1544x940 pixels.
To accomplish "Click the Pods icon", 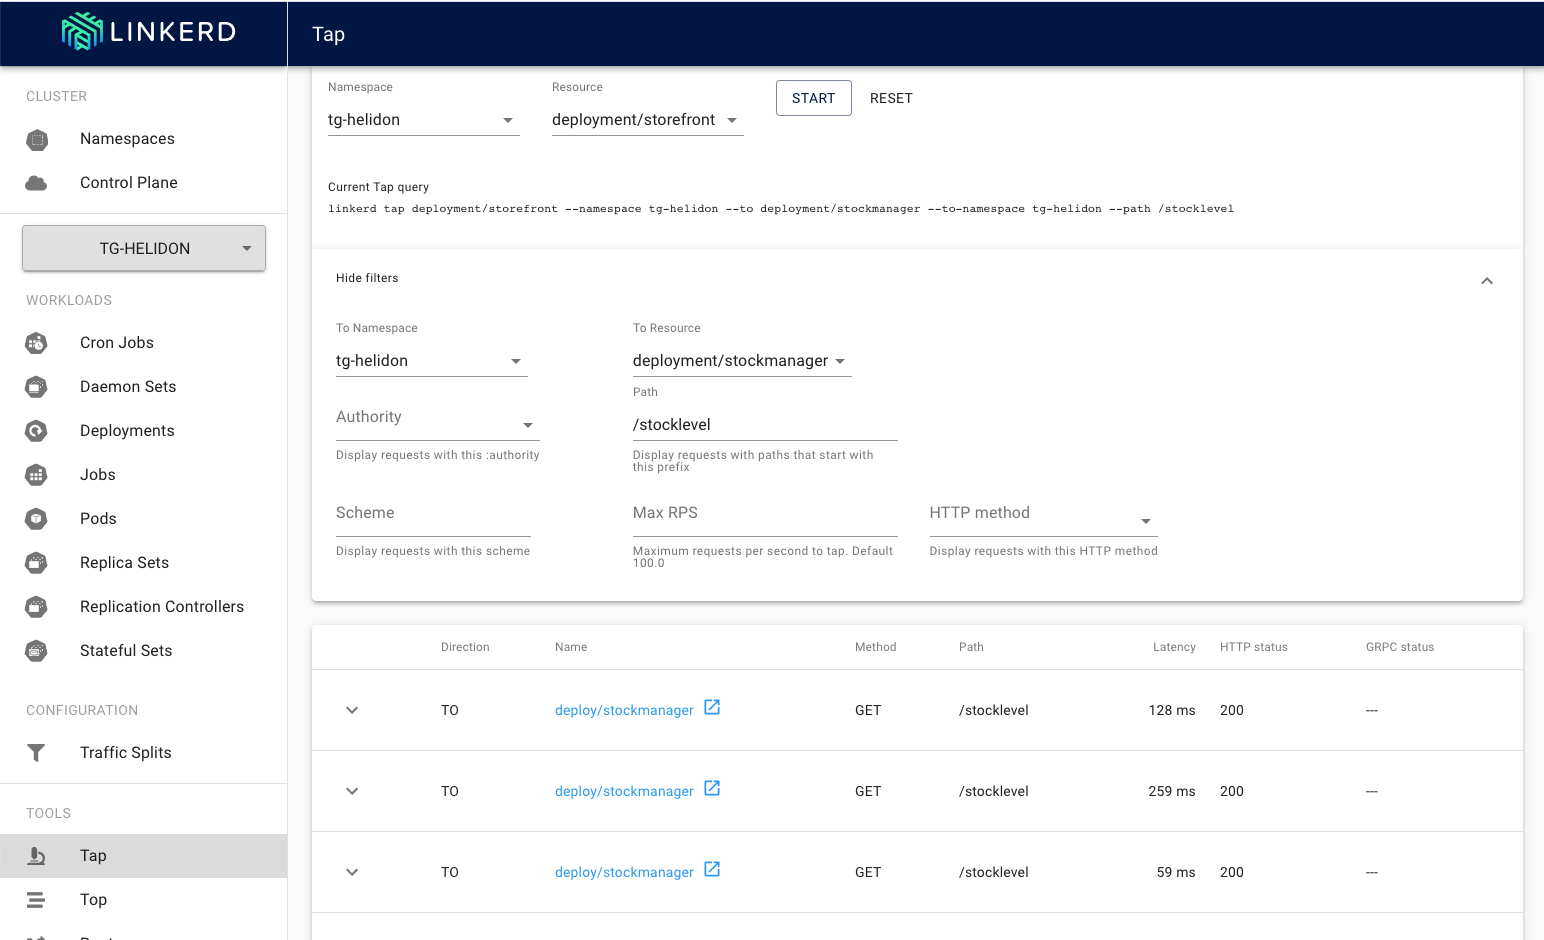I will pyautogui.click(x=37, y=519).
